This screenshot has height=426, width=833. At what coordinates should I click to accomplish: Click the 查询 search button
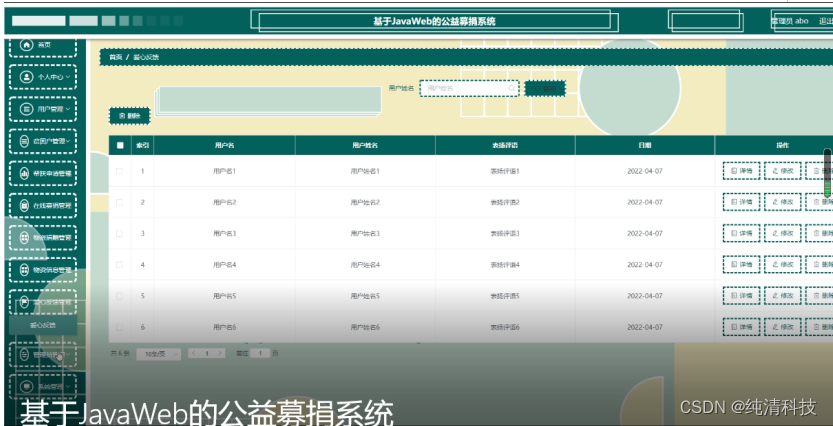point(545,89)
